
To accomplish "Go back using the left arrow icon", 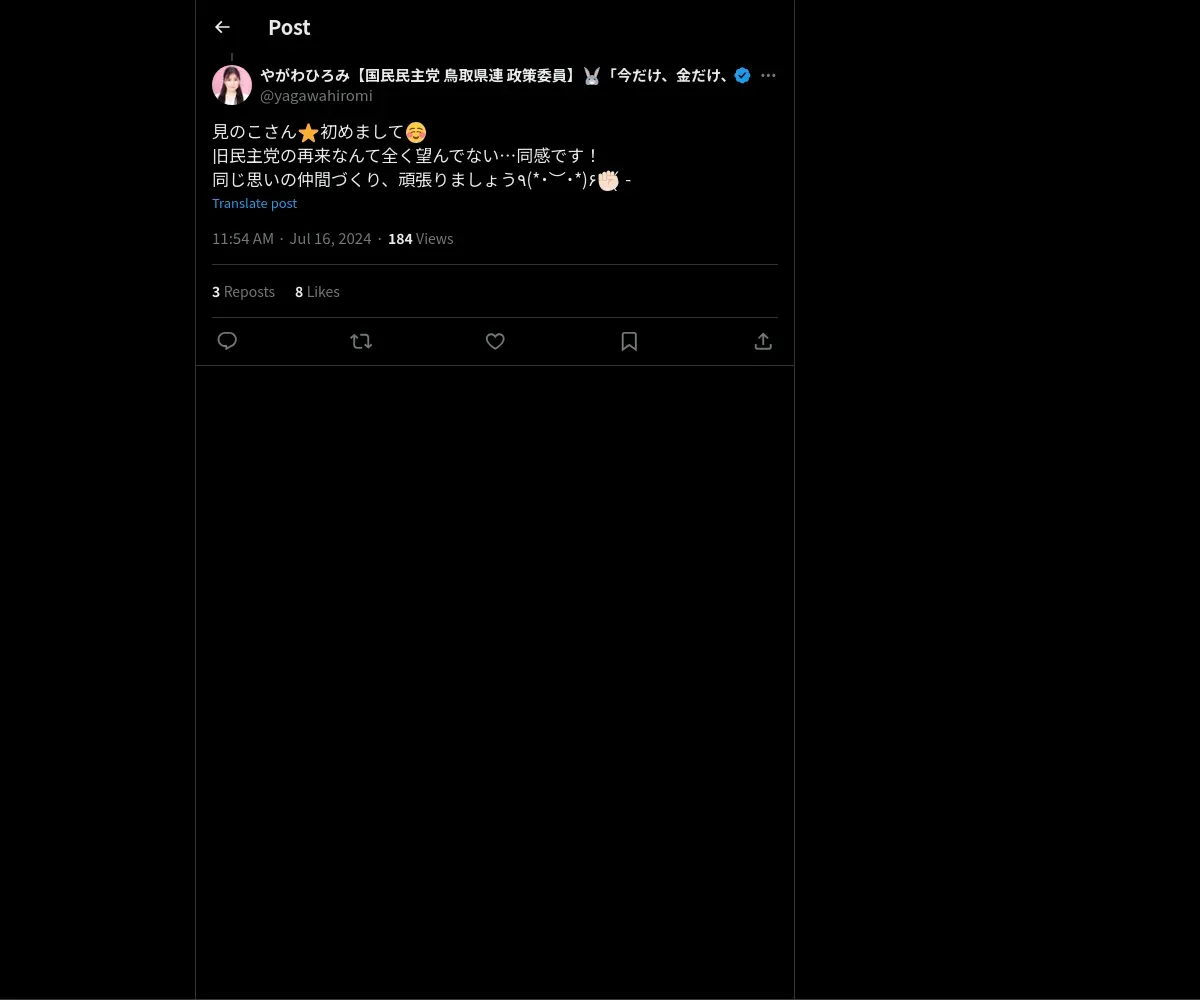I will (222, 27).
